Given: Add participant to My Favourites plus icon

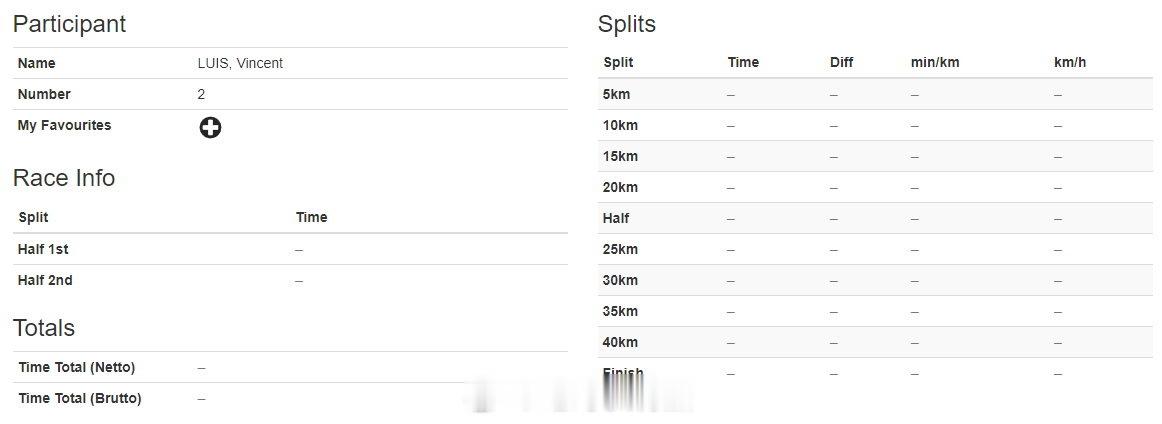Looking at the screenshot, I should tap(210, 127).
